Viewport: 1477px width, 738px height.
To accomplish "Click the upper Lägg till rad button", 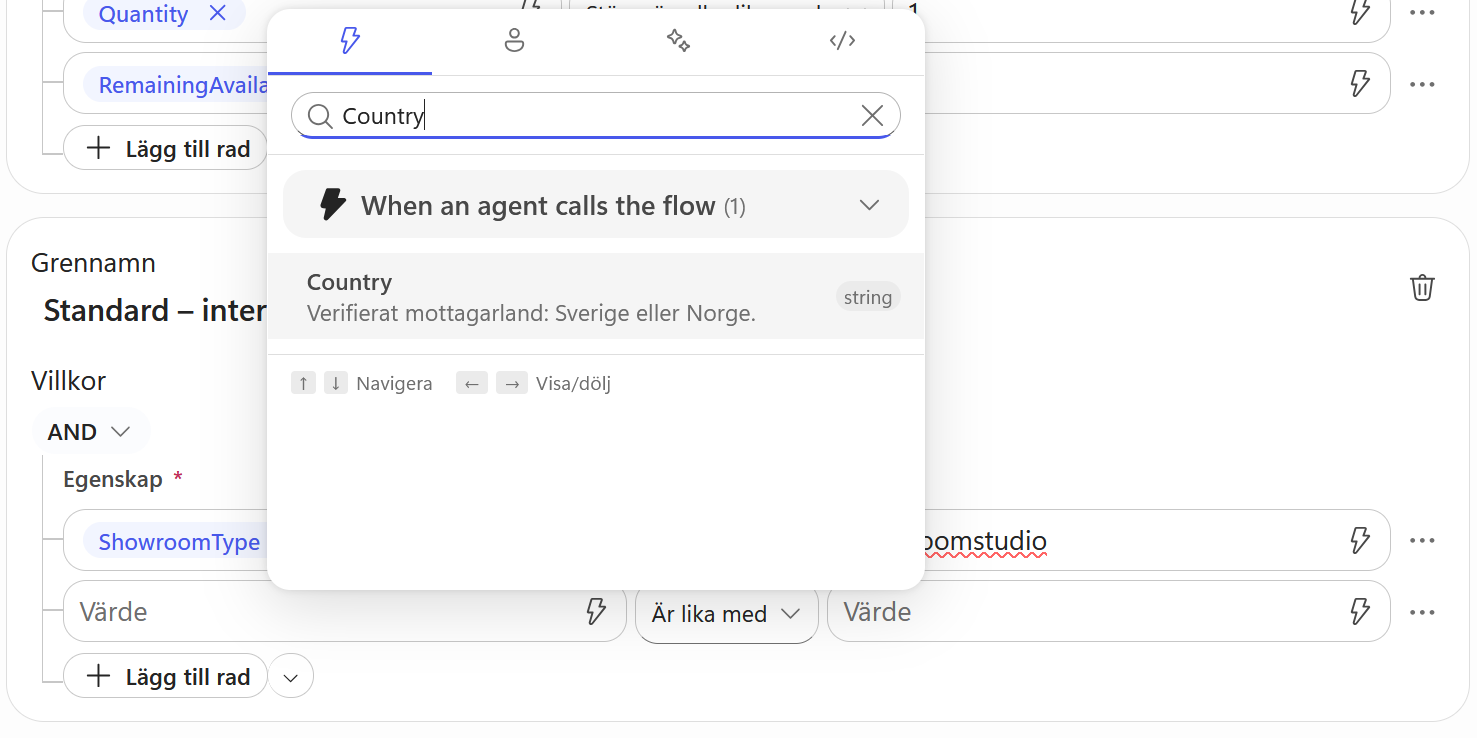I will [x=166, y=148].
